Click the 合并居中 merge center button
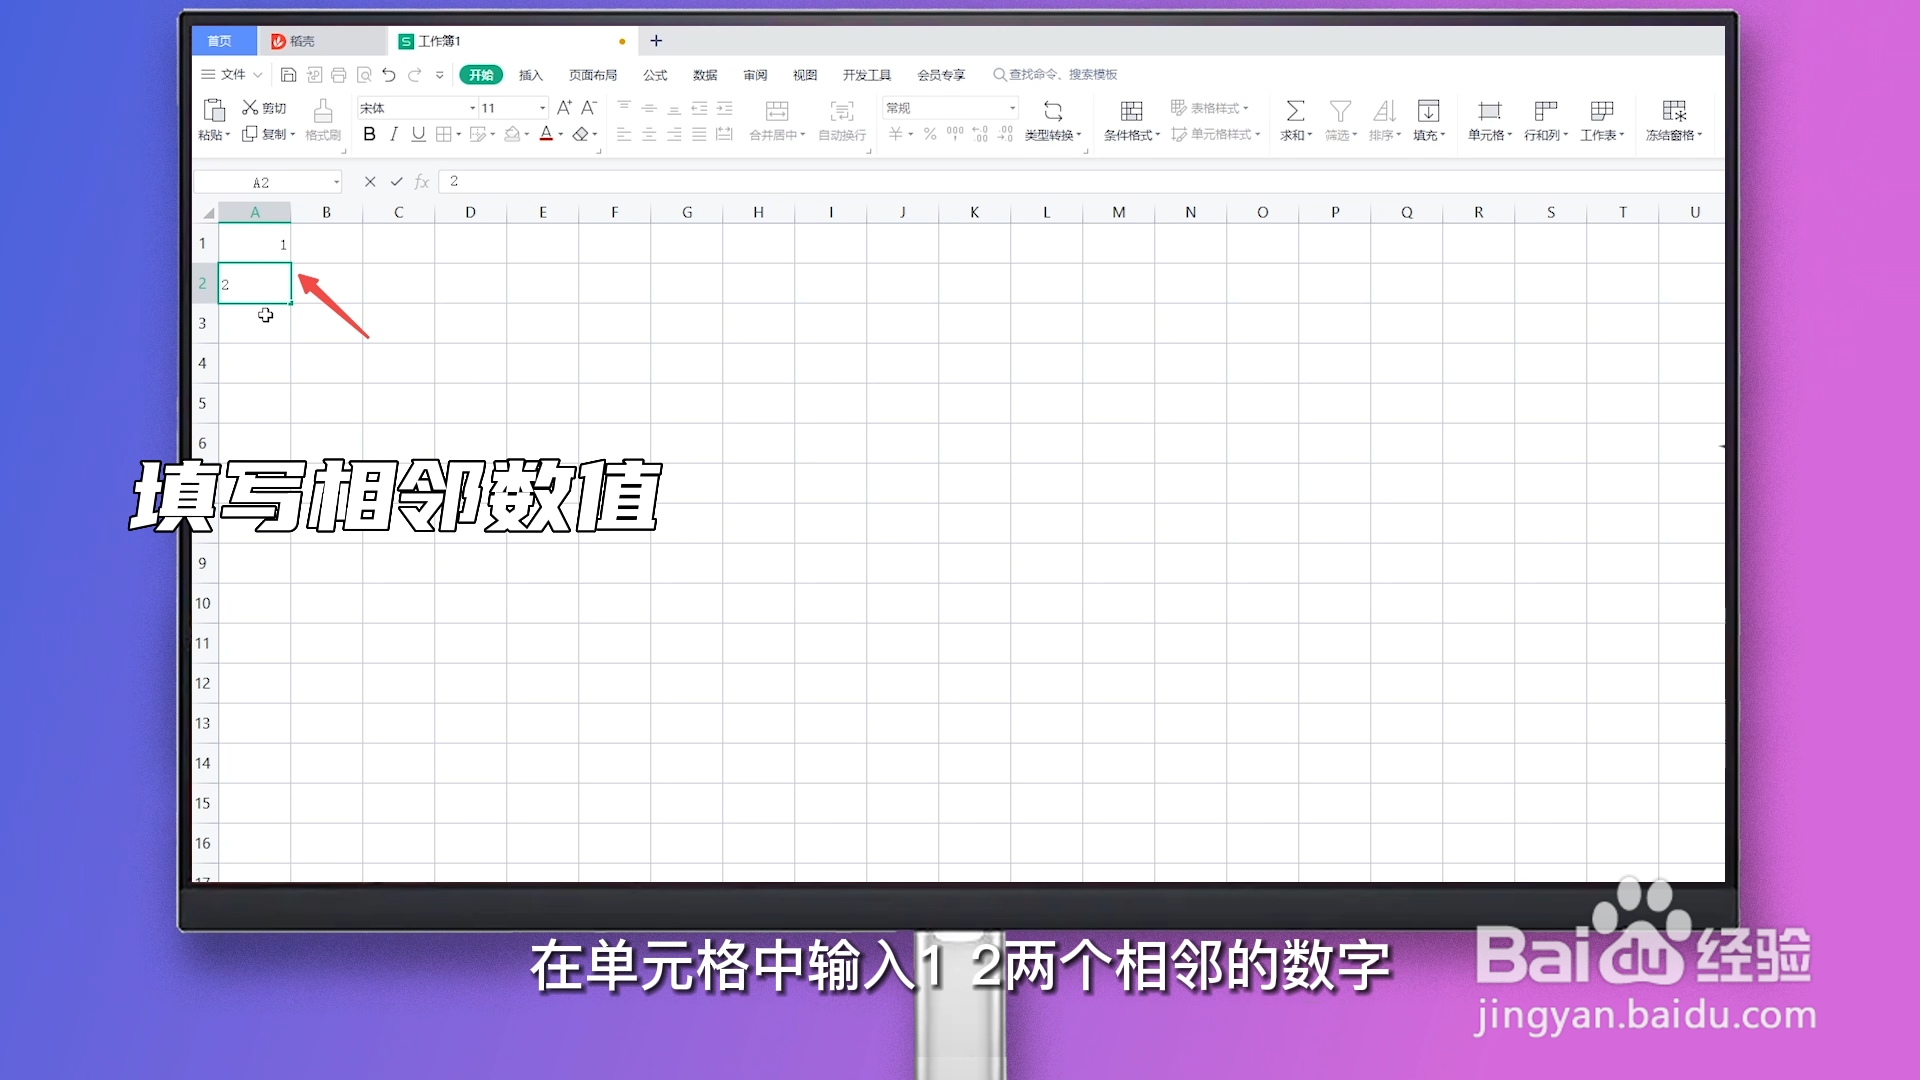Image resolution: width=1920 pixels, height=1080 pixels. 776,120
